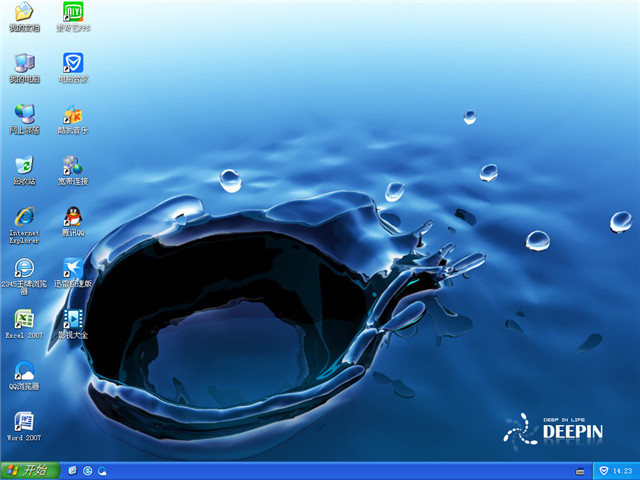Click the 14:23 taskbar clock
Image resolution: width=640 pixels, height=480 pixels.
click(622, 471)
